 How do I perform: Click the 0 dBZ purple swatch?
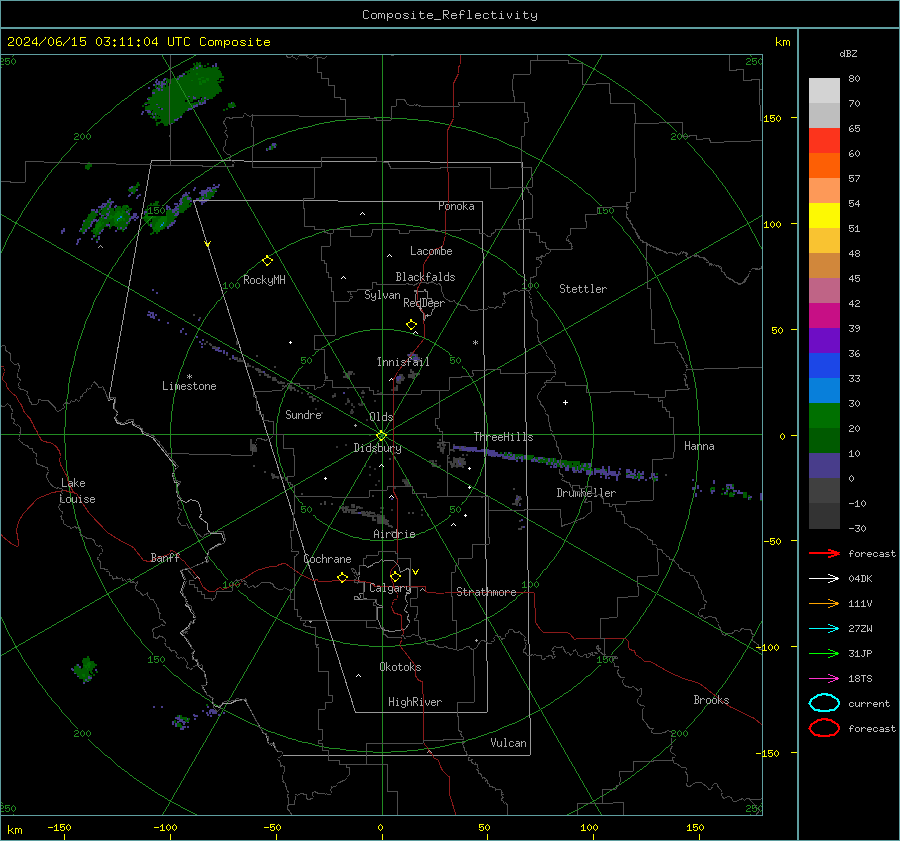824,466
